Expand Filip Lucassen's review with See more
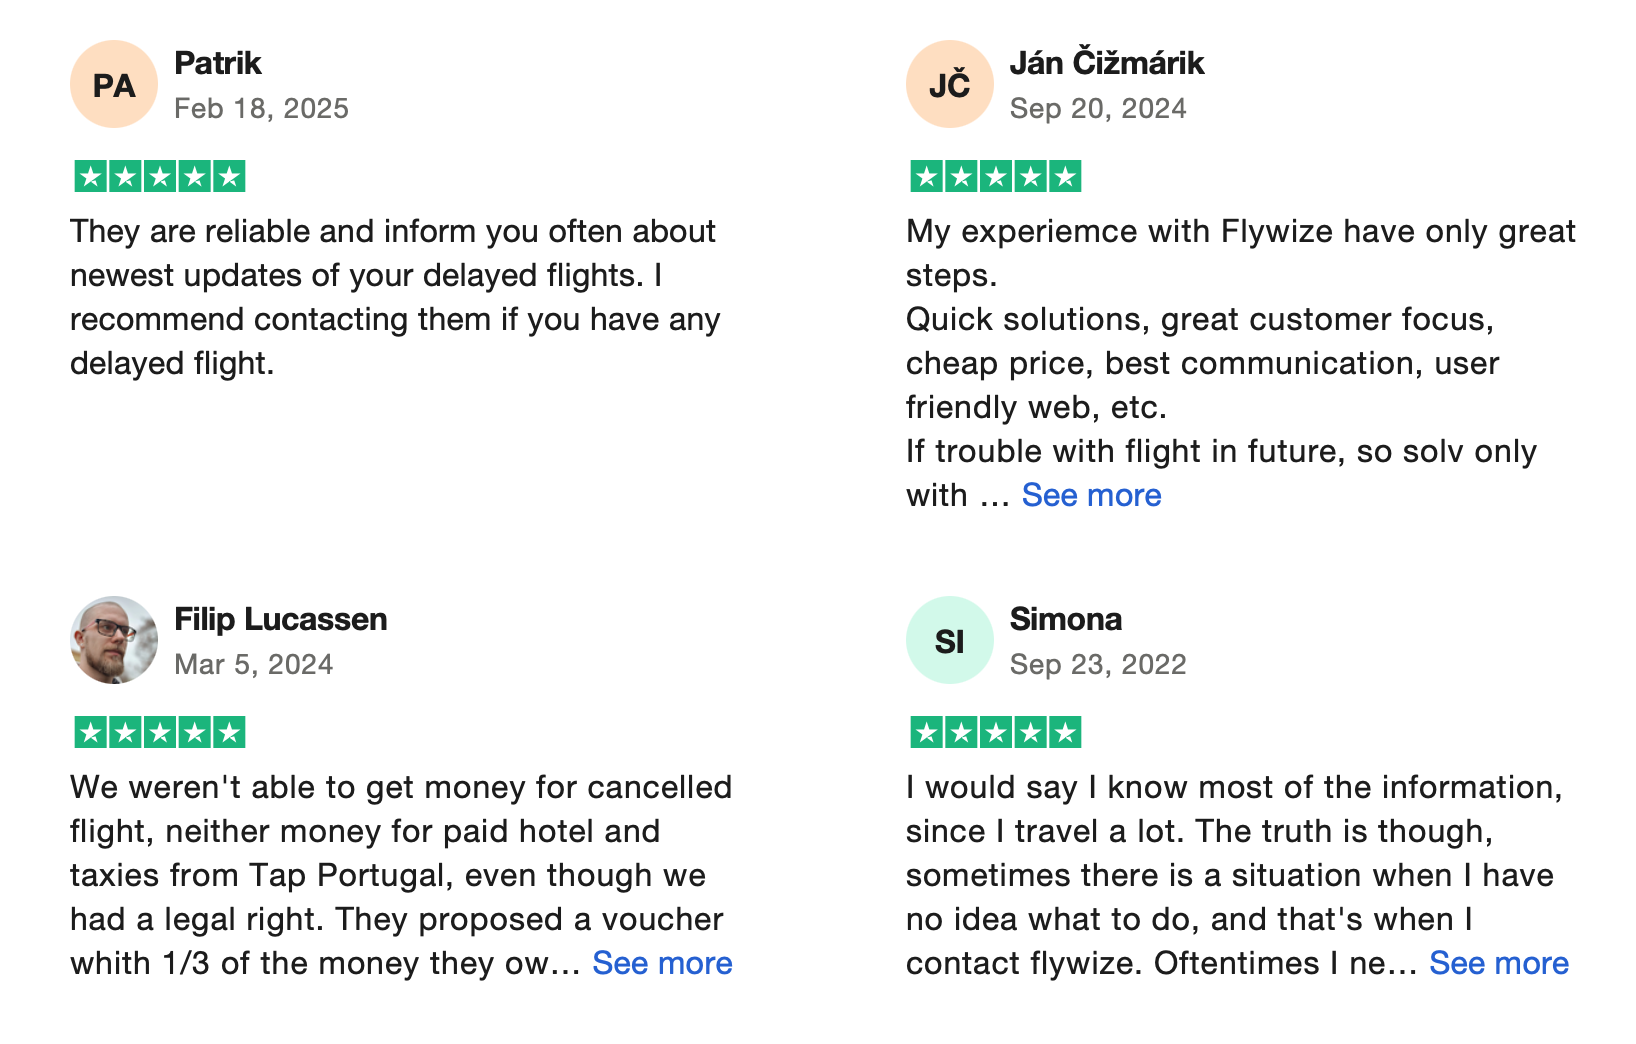Screen dimensions: 1636x1044 (x=662, y=963)
